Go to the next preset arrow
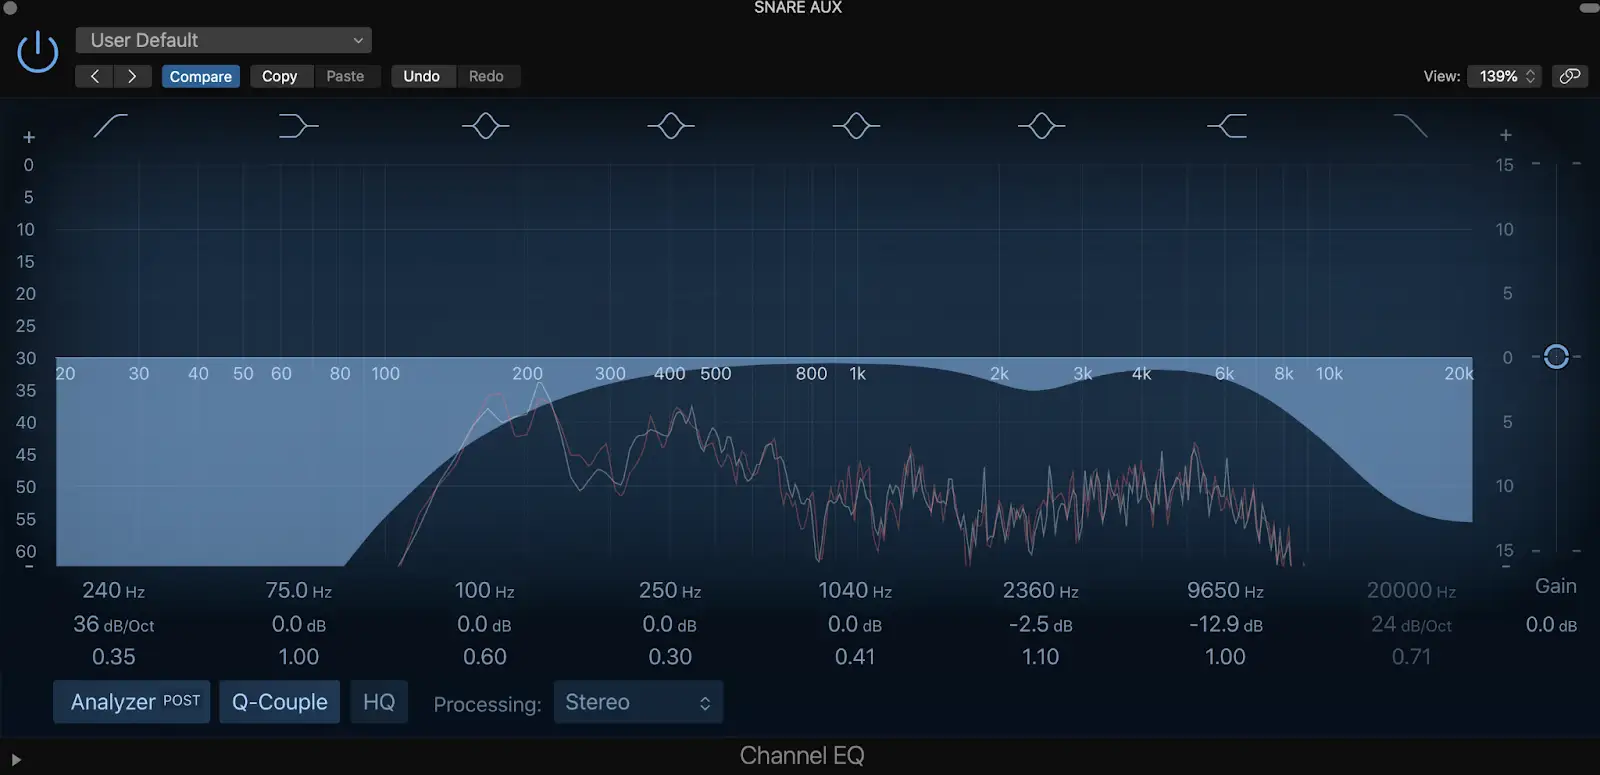This screenshot has width=1600, height=775. (x=132, y=76)
